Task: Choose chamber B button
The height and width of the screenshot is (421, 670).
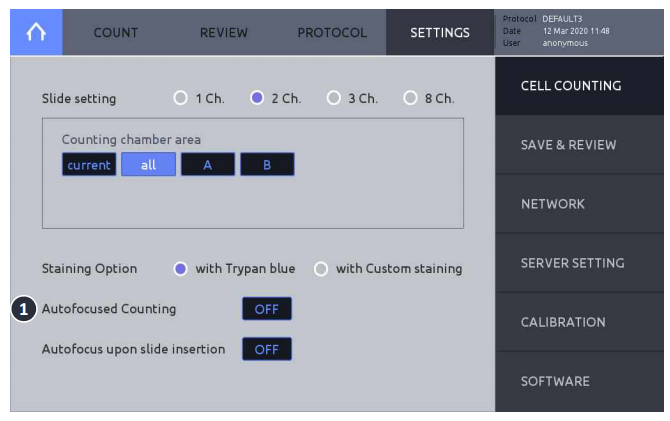Action: point(267,165)
